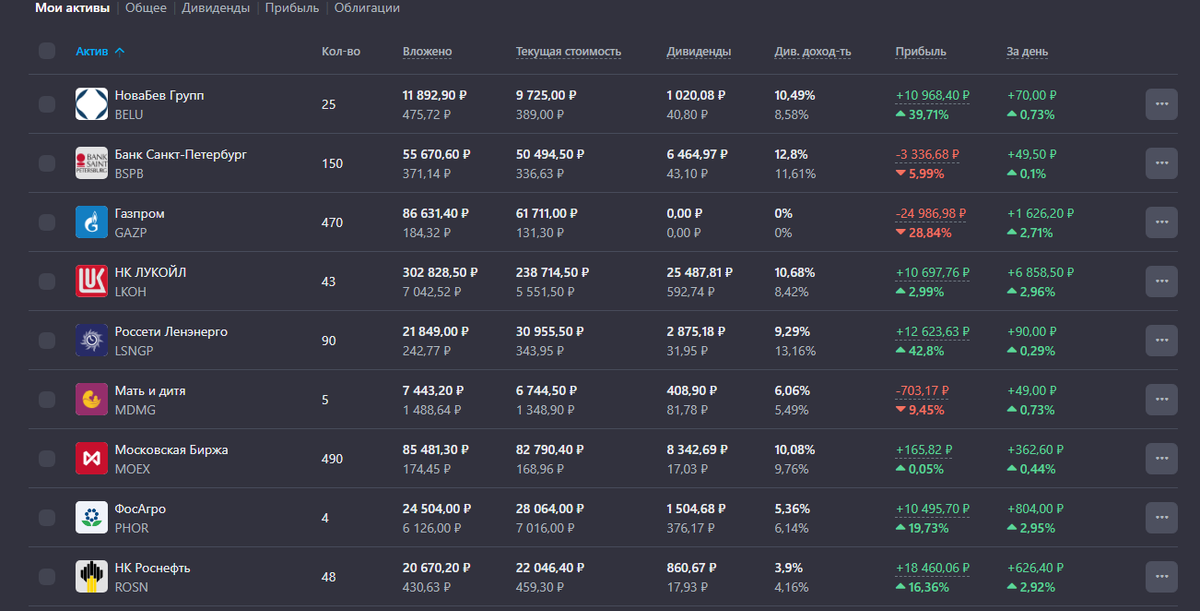Switch to the Дивиденды tab
The width and height of the screenshot is (1200, 611).
click(x=216, y=8)
